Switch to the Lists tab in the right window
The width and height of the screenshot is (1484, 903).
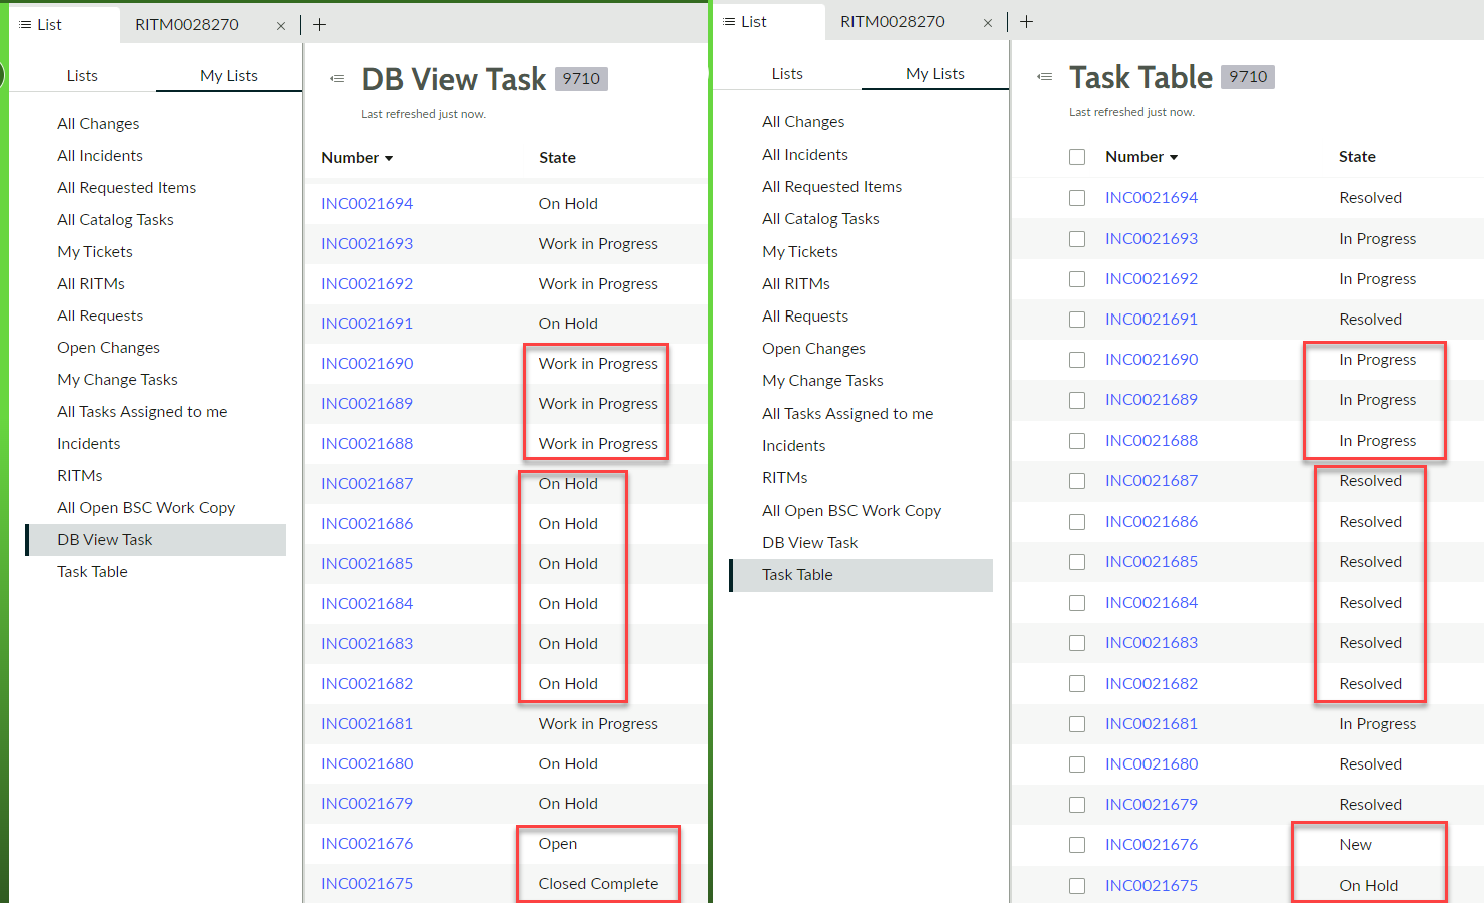(x=787, y=74)
